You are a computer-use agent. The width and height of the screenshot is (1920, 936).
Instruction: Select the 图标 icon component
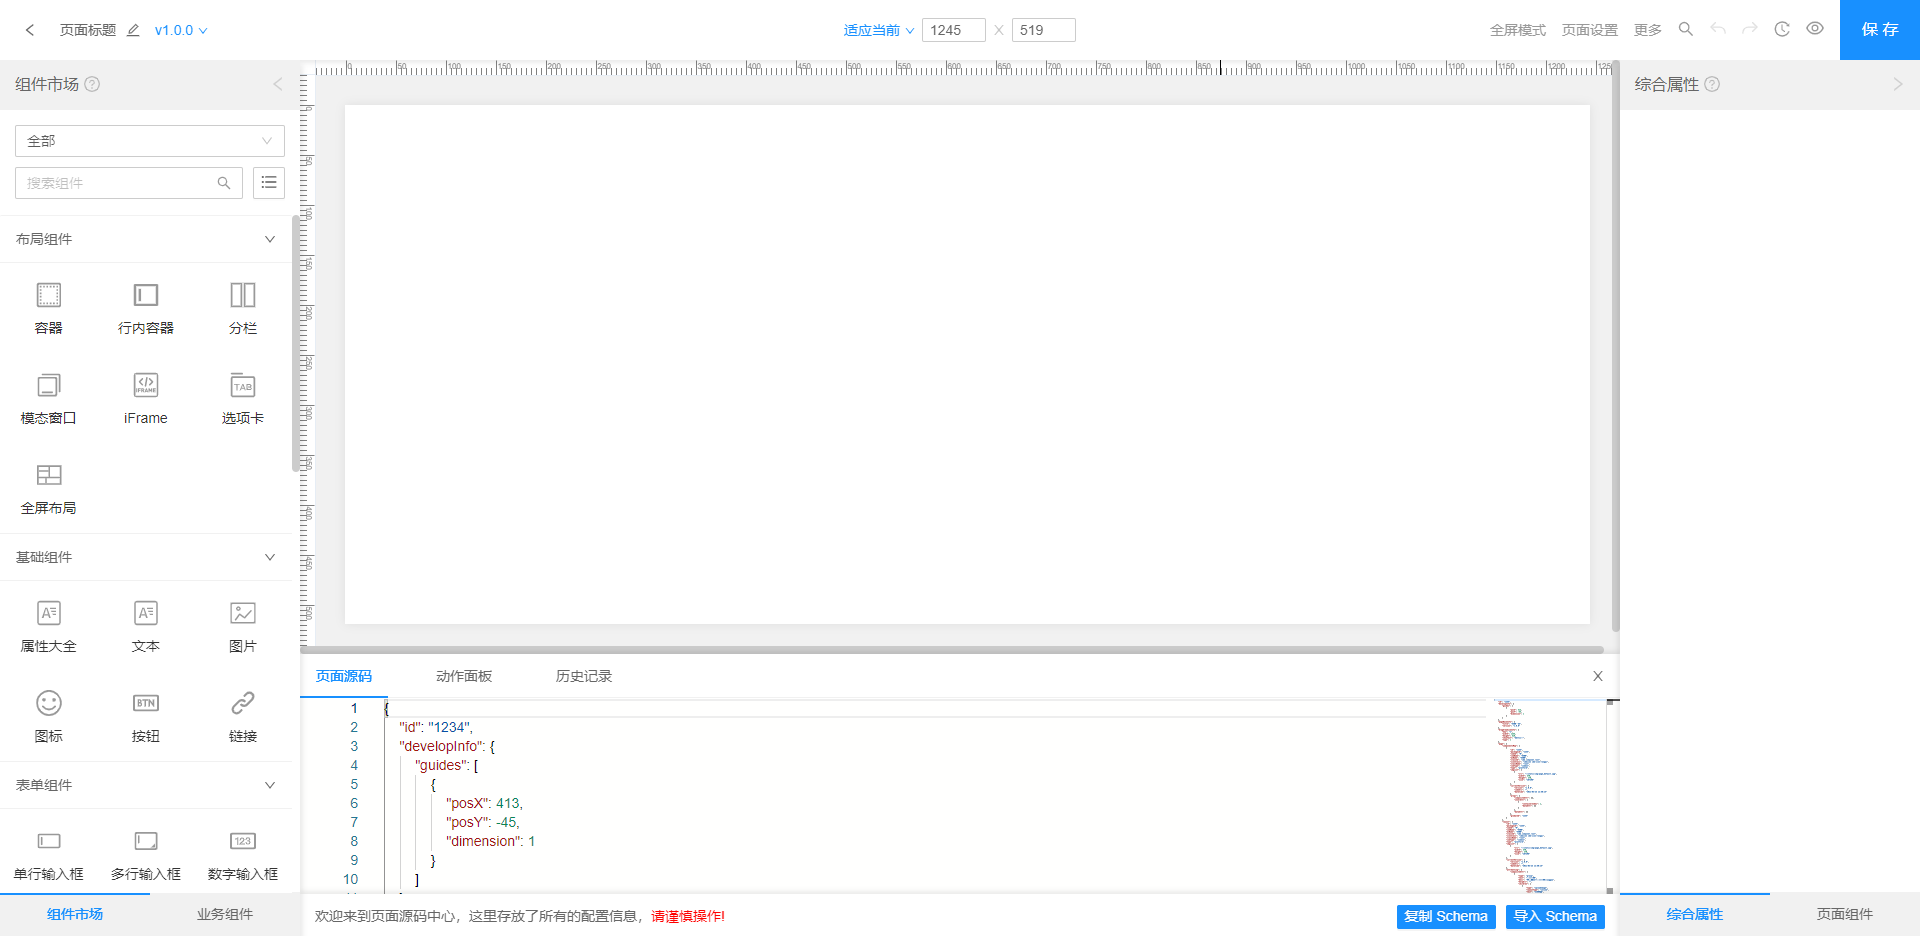coord(49,716)
